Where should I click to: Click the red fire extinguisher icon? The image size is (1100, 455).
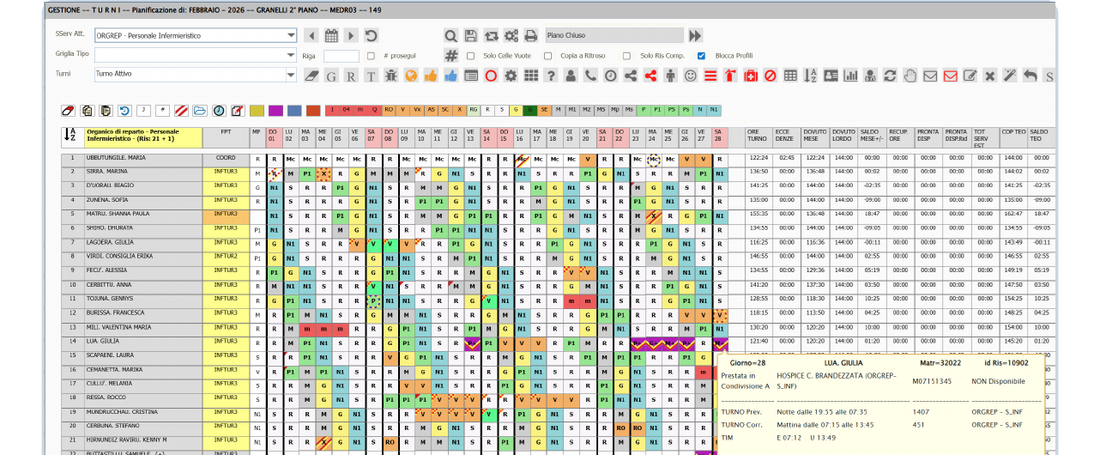pyautogui.click(x=730, y=76)
